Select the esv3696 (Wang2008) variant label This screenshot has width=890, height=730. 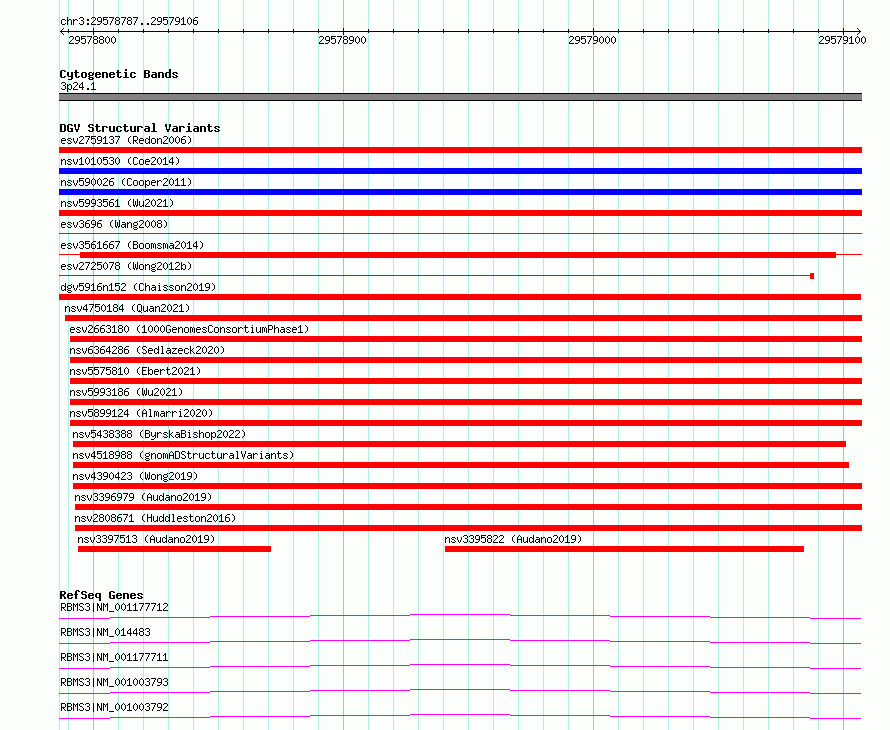pos(114,224)
